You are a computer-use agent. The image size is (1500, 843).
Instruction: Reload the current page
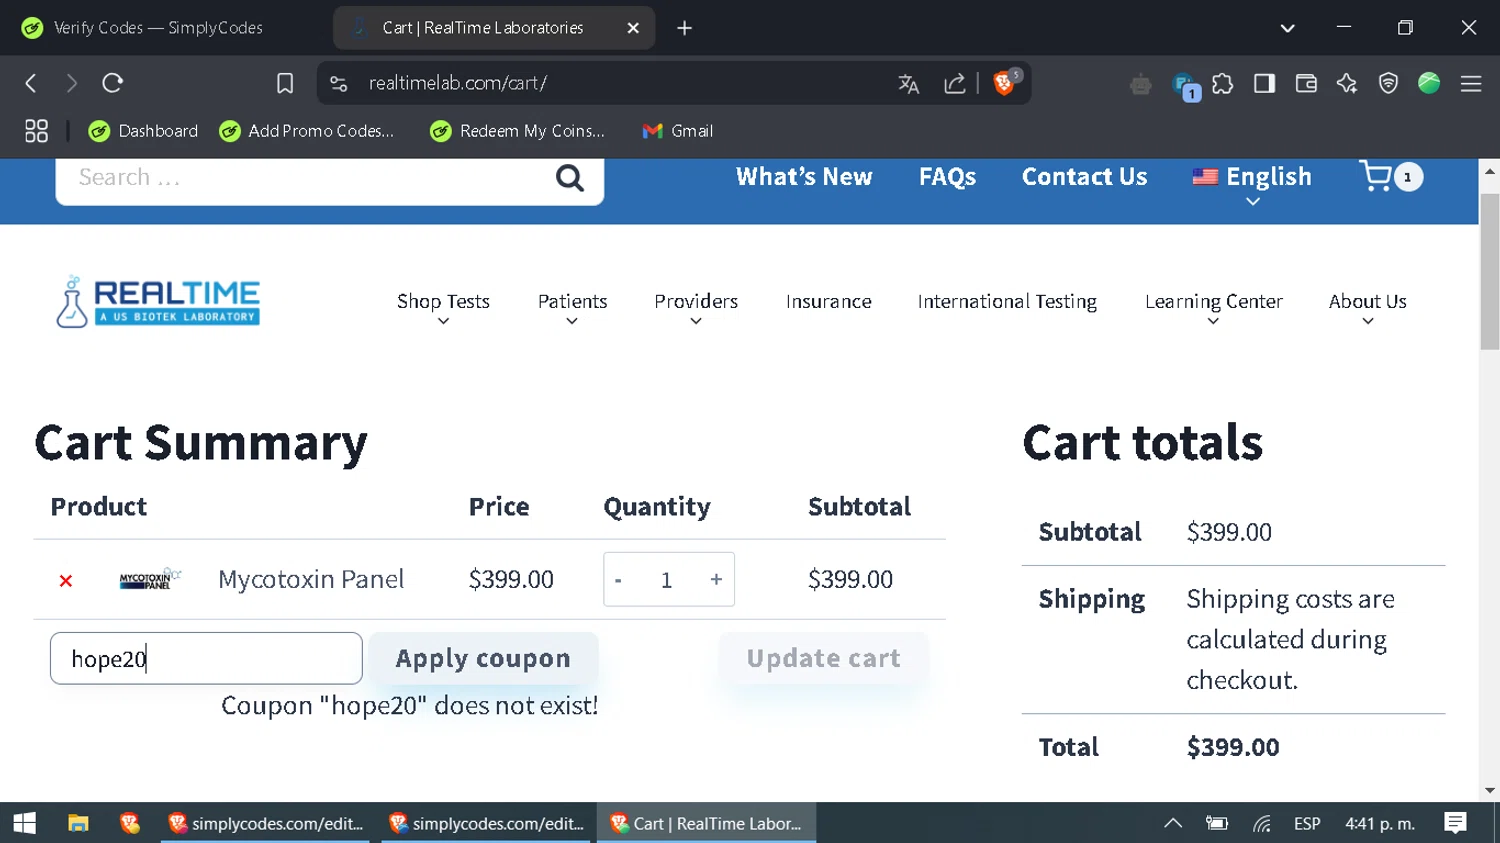point(112,83)
